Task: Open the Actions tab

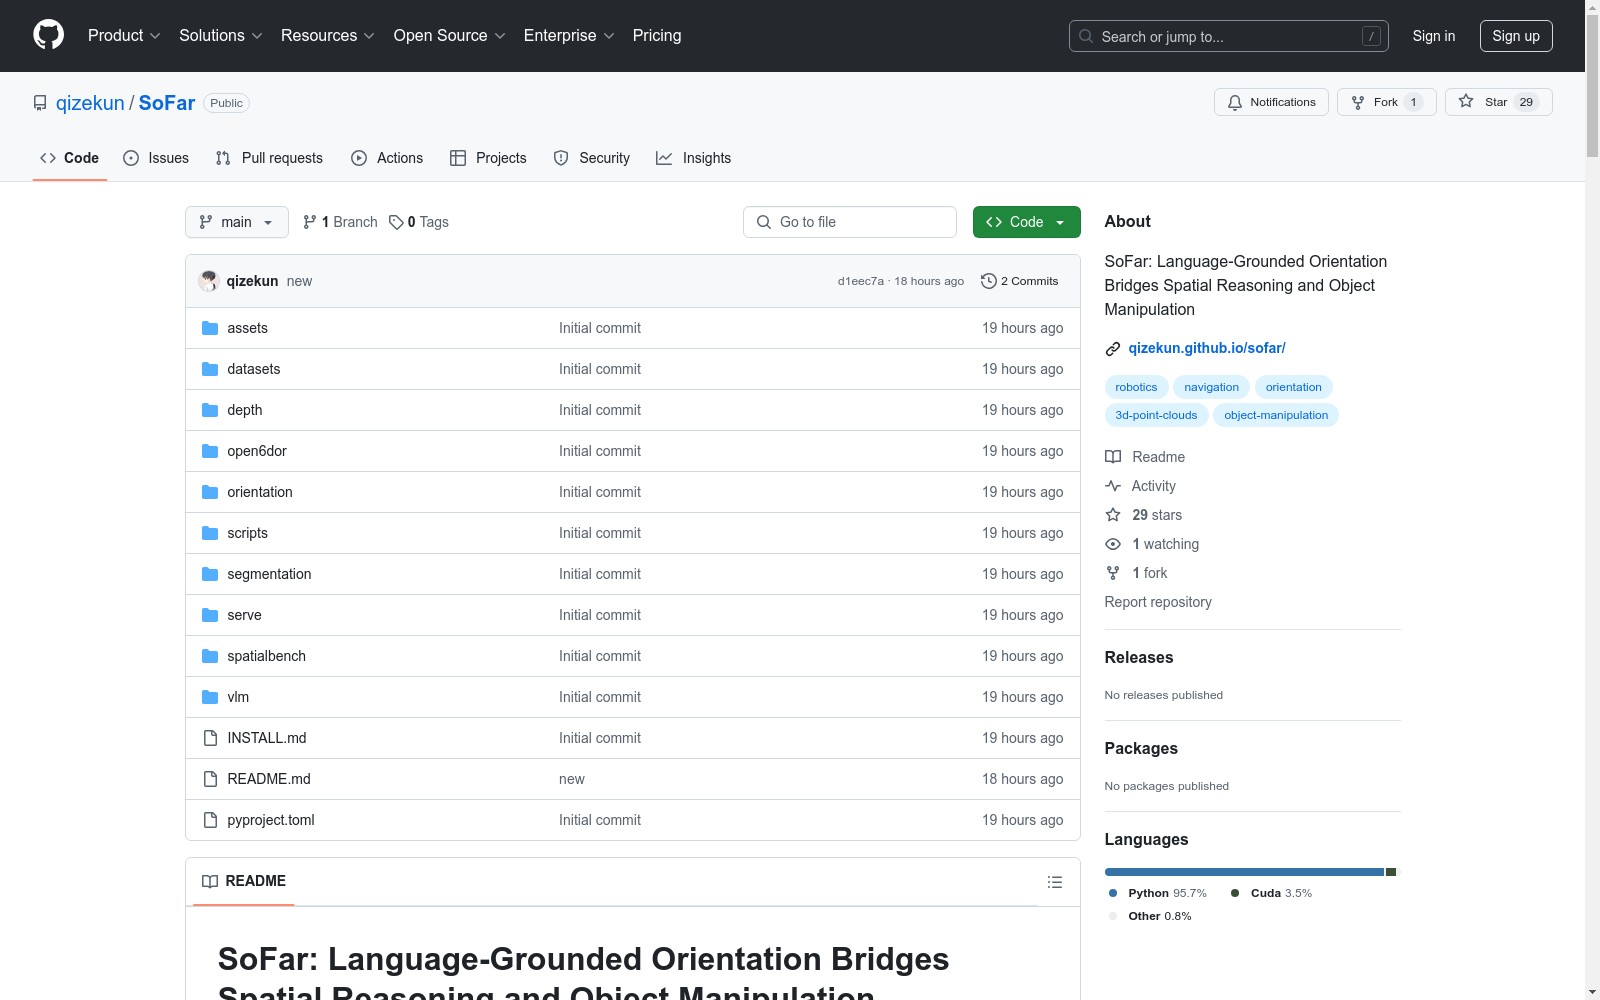Action: coord(387,158)
